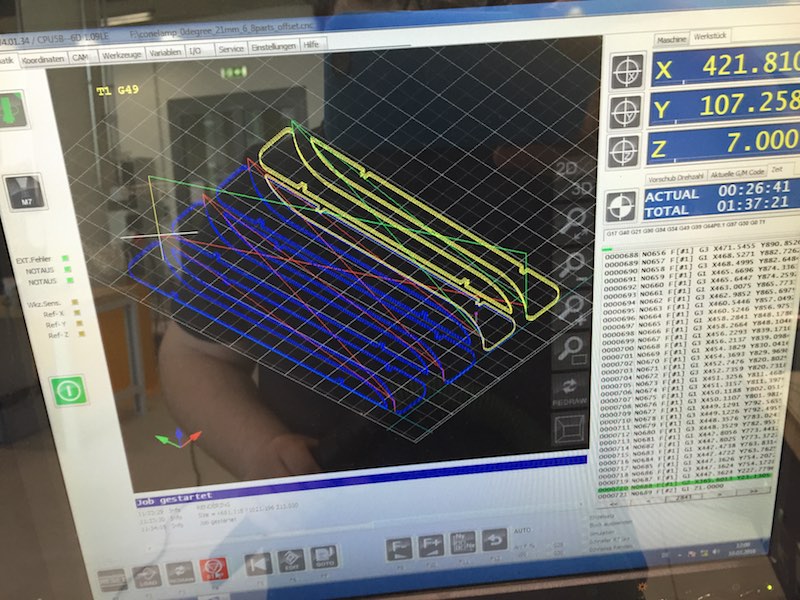Switch the viewport to 2D view

click(567, 169)
